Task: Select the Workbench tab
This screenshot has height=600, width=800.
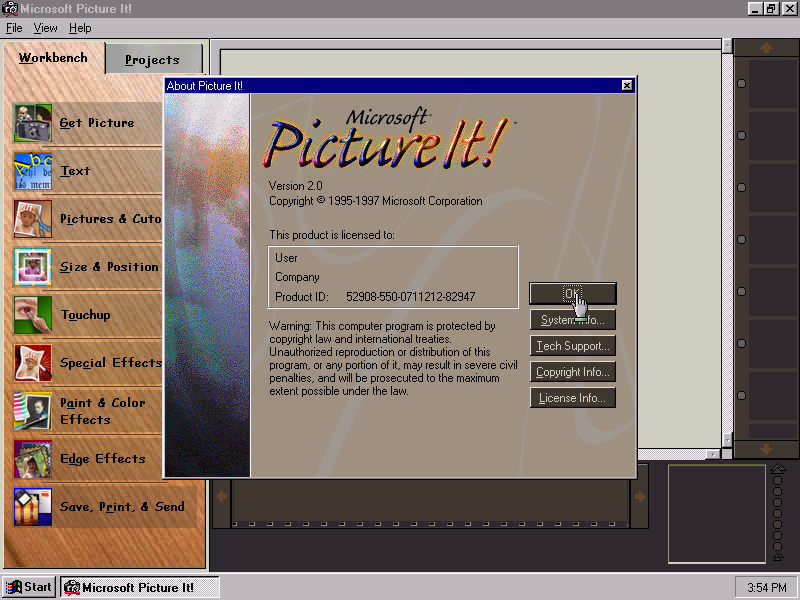Action: 53,58
